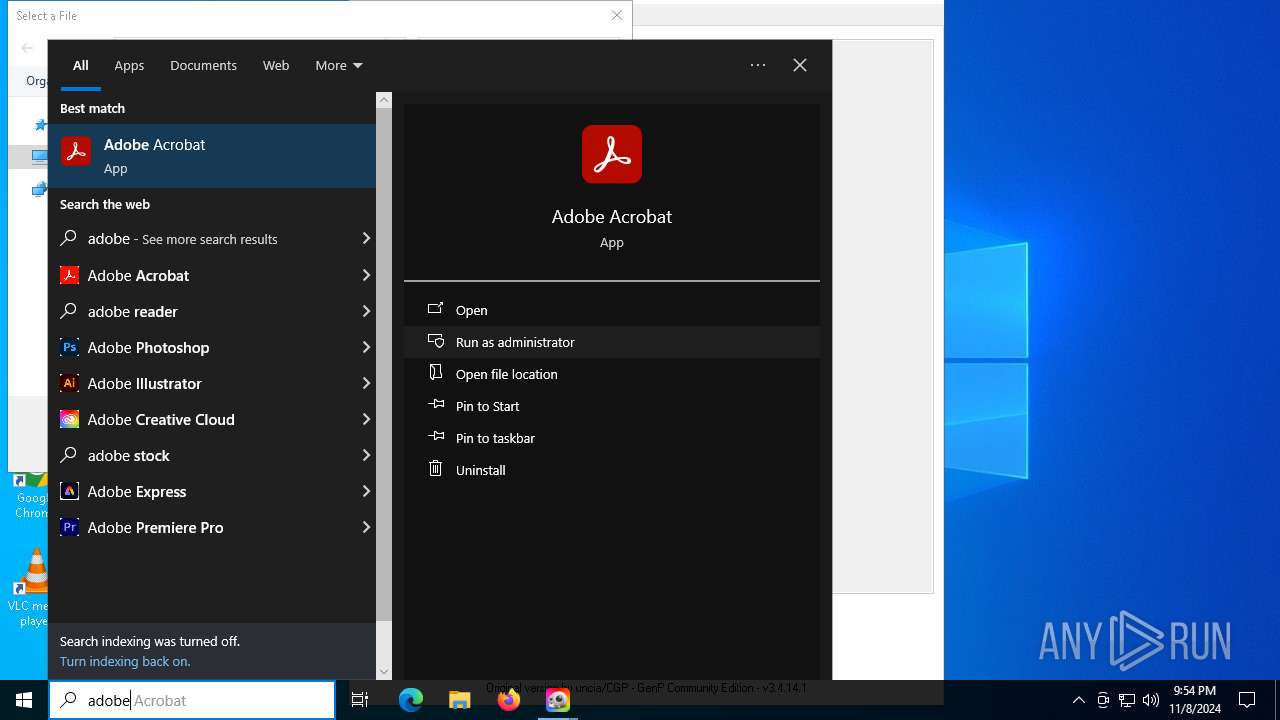Select the Adobe Premiere Pro suggestion icon
Viewport: 1280px width, 720px height.
[69, 527]
